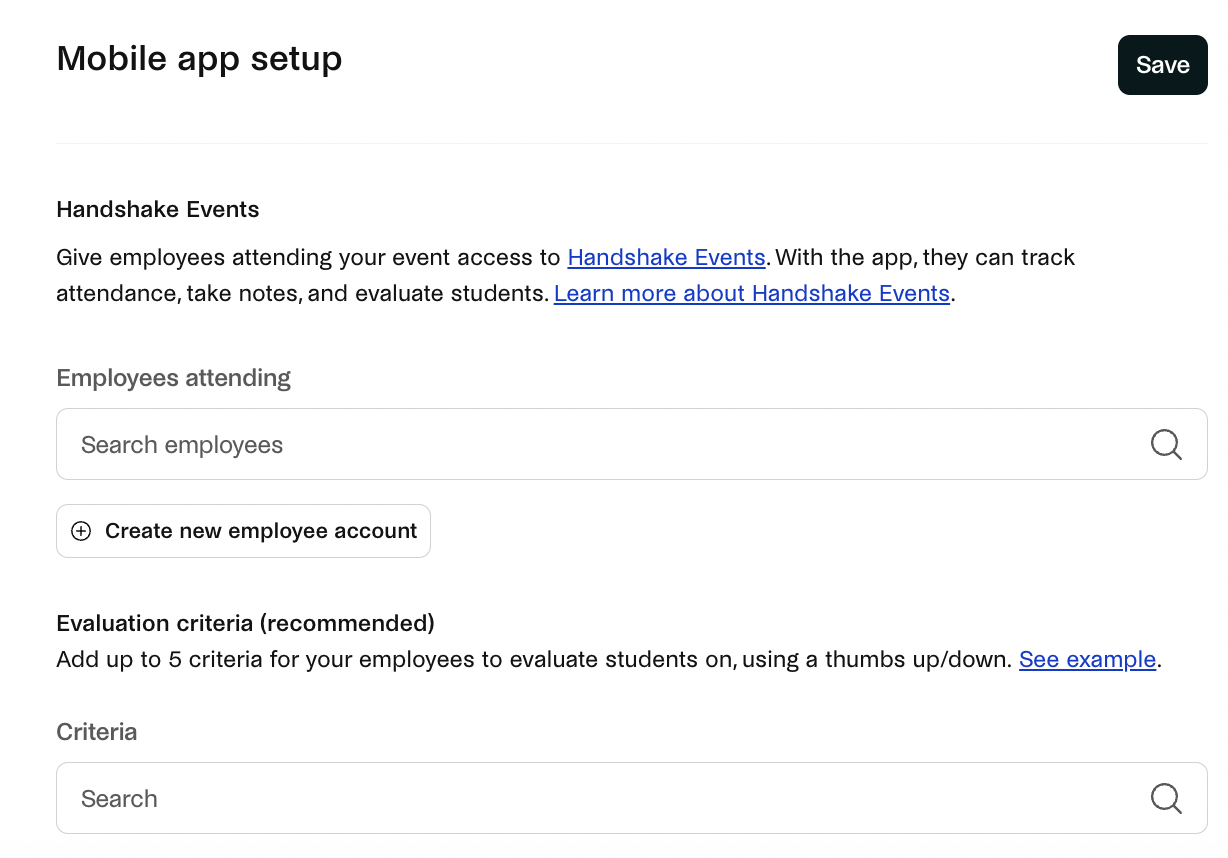Click the Handshake Events section heading

158,210
